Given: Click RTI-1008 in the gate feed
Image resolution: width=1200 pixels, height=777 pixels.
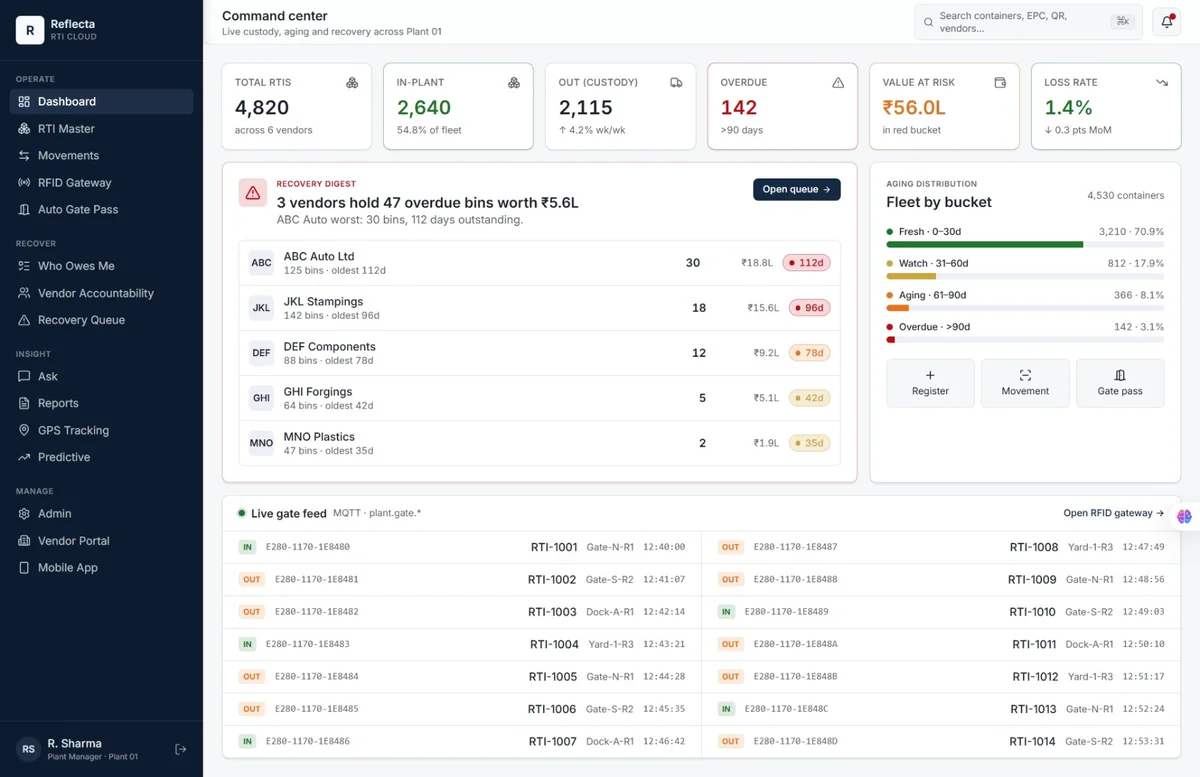Looking at the screenshot, I should click(1034, 547).
